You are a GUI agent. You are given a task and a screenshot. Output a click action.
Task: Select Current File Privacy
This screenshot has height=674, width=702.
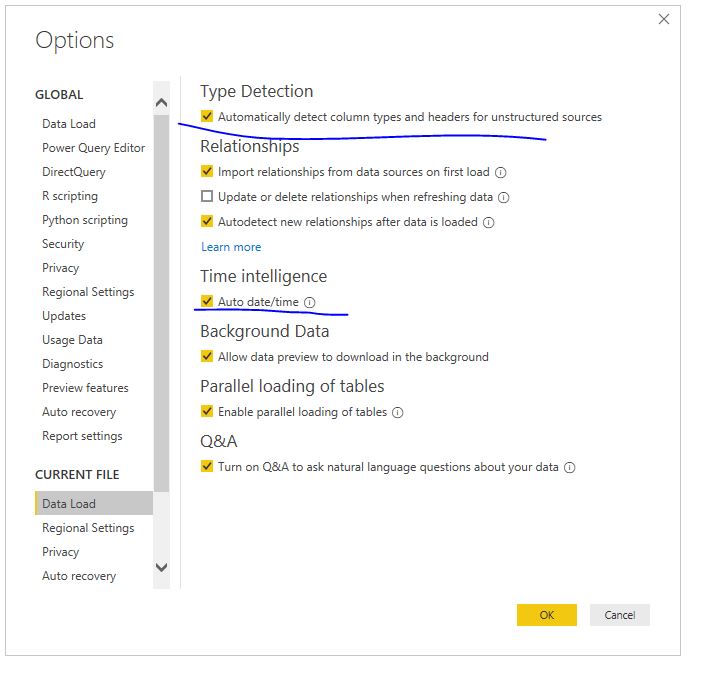tap(60, 552)
